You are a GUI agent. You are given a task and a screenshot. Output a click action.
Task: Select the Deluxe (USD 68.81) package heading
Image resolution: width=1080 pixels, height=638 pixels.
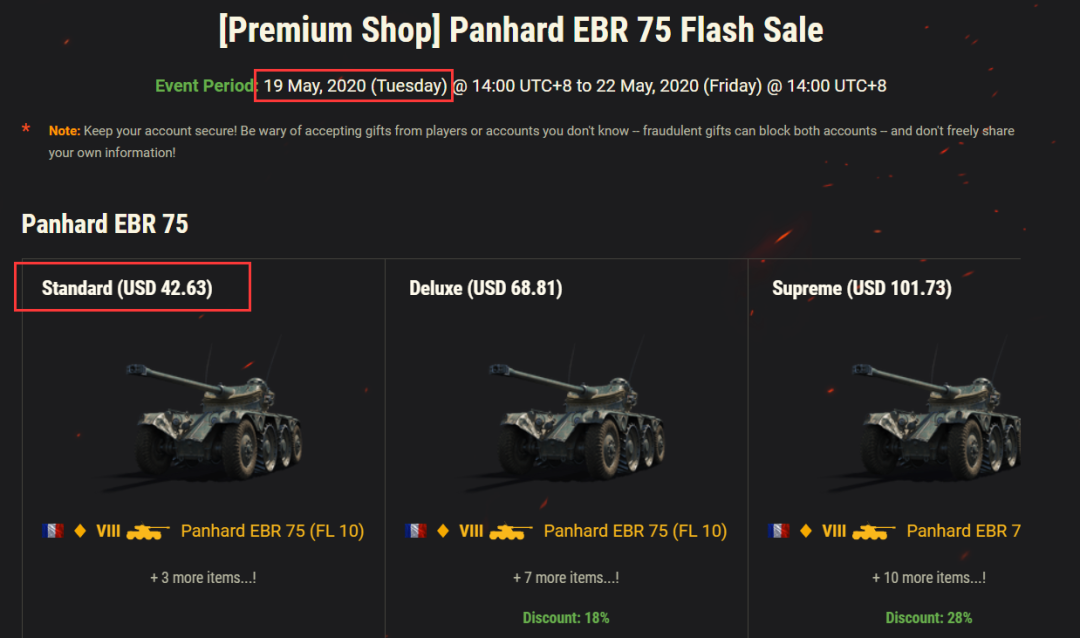[x=486, y=289]
